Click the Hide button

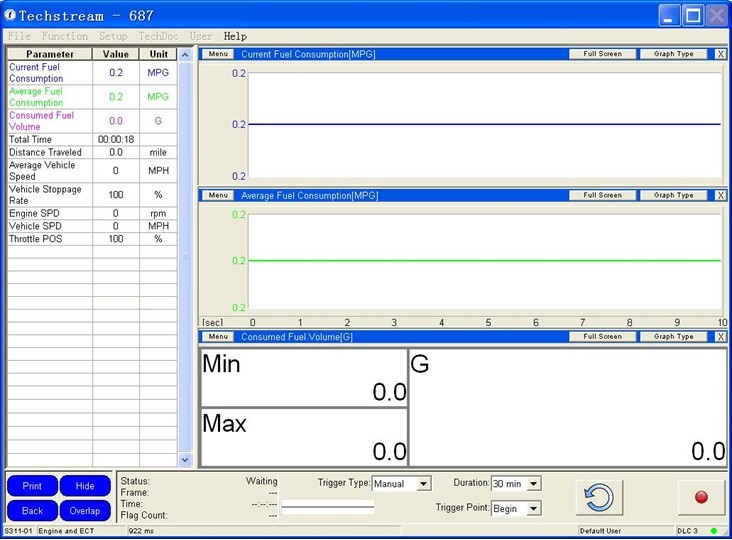85,486
